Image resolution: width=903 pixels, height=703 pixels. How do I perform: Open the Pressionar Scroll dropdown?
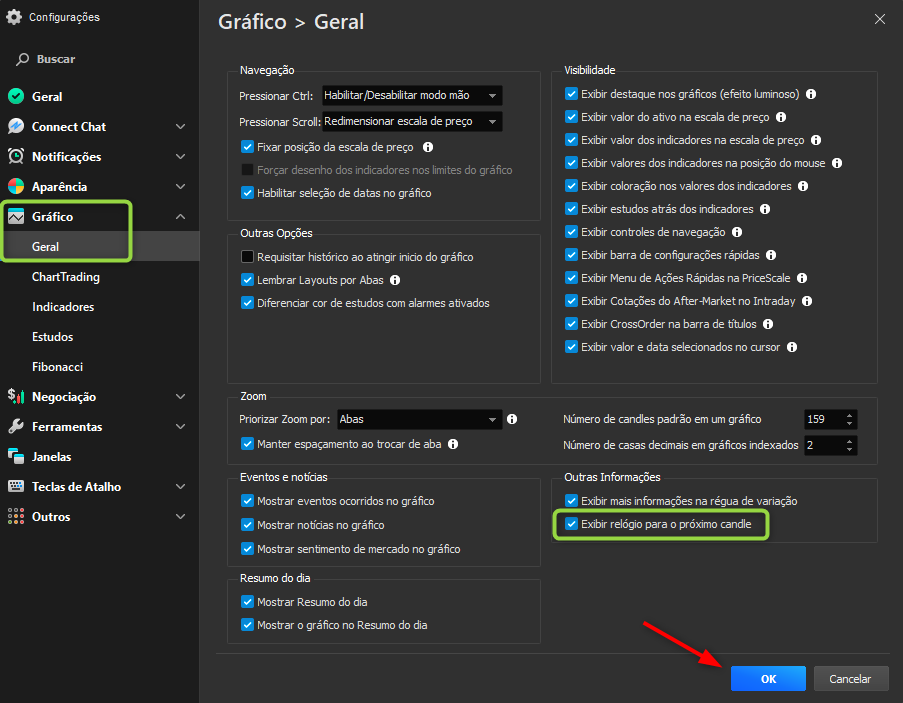[412, 121]
